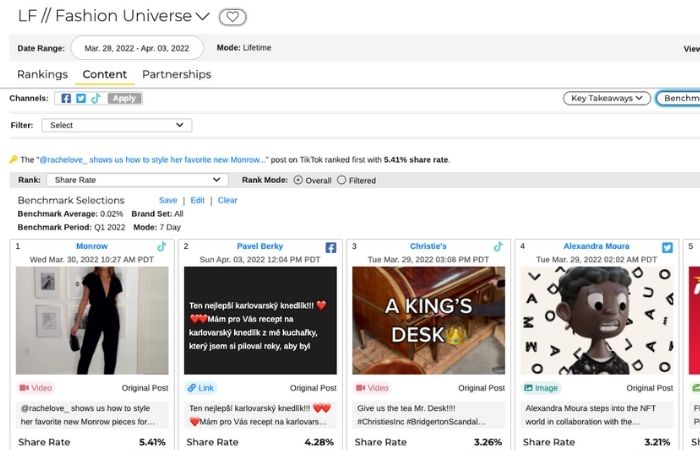Open Alexandra Moura NFT image thumbnail
This screenshot has width=700, height=450.
coord(597,321)
